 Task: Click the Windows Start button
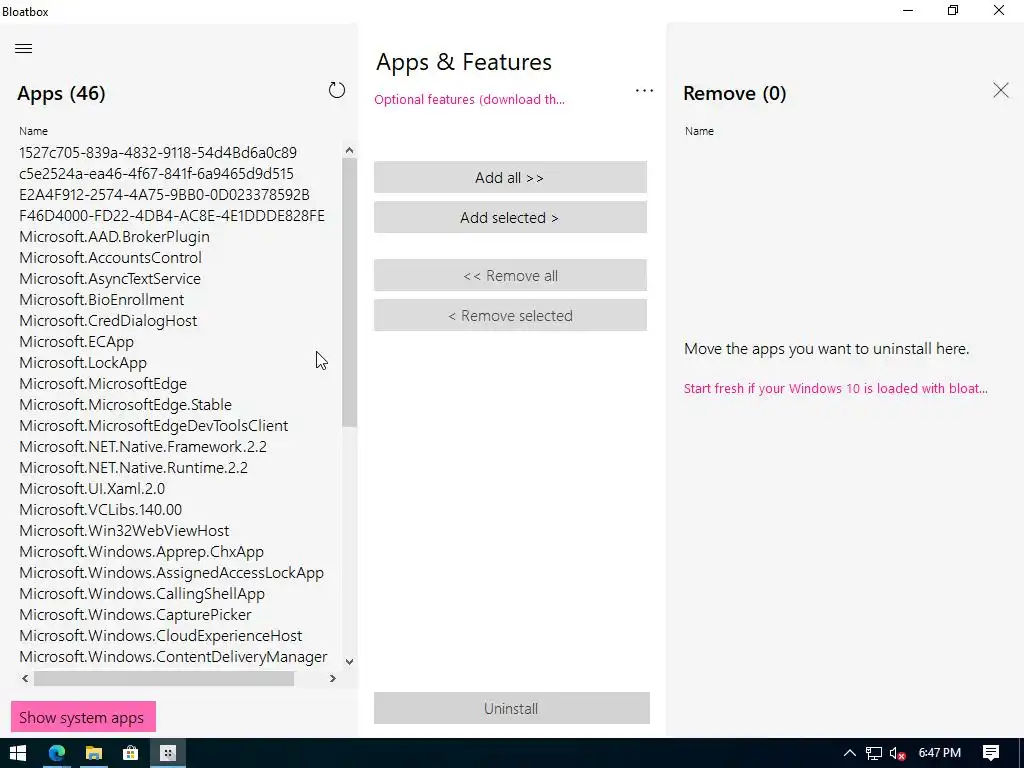pyautogui.click(x=18, y=753)
